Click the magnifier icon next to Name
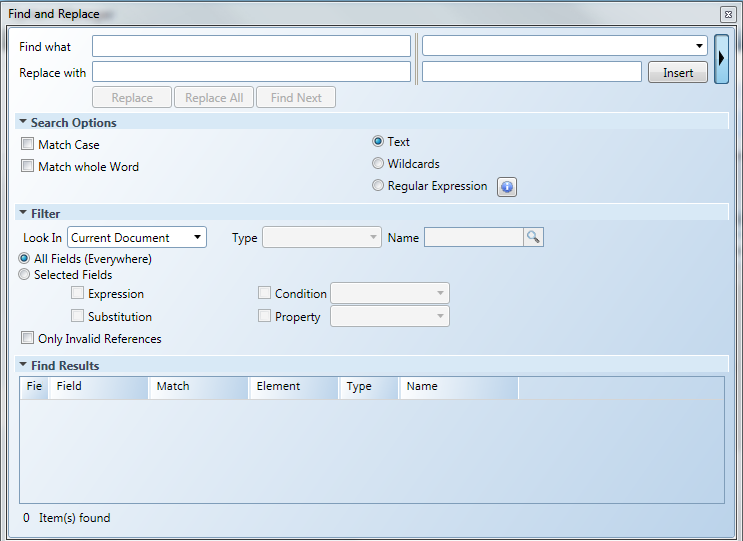This screenshot has width=743, height=541. pyautogui.click(x=534, y=237)
